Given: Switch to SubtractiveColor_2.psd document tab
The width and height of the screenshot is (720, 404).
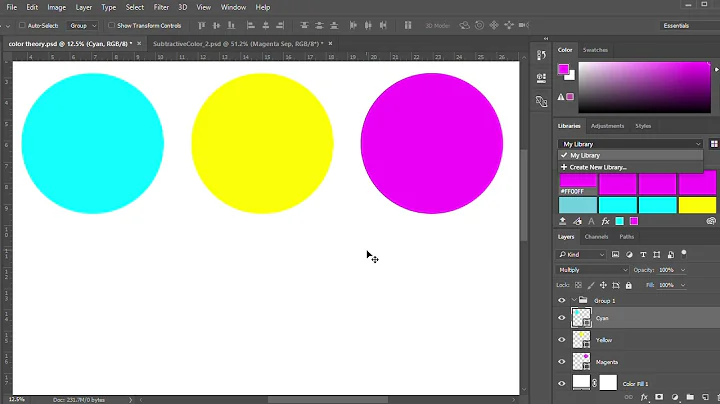Looking at the screenshot, I should (x=238, y=44).
